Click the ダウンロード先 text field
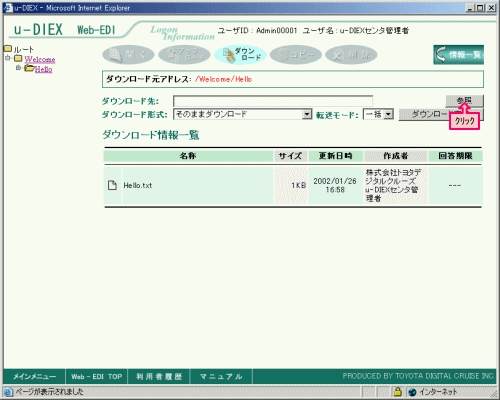Image resolution: width=500 pixels, height=400 pixels. (x=273, y=101)
